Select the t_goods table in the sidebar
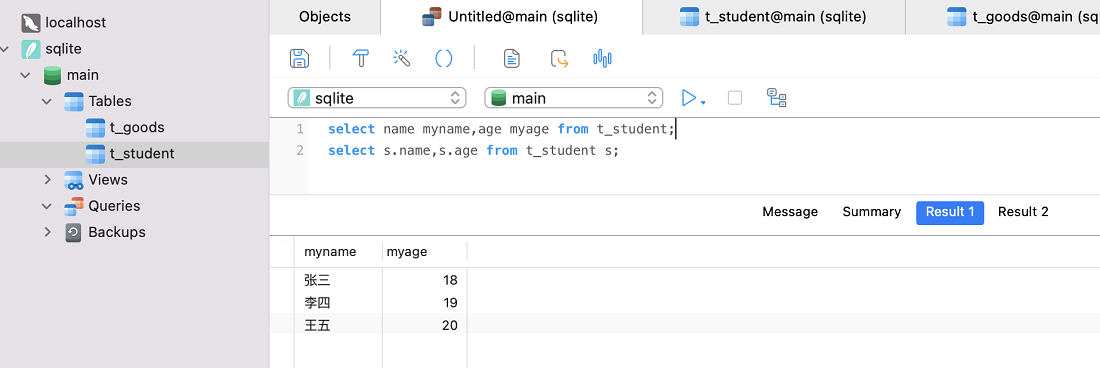Screen dimensions: 1100x368 click(x=135, y=128)
